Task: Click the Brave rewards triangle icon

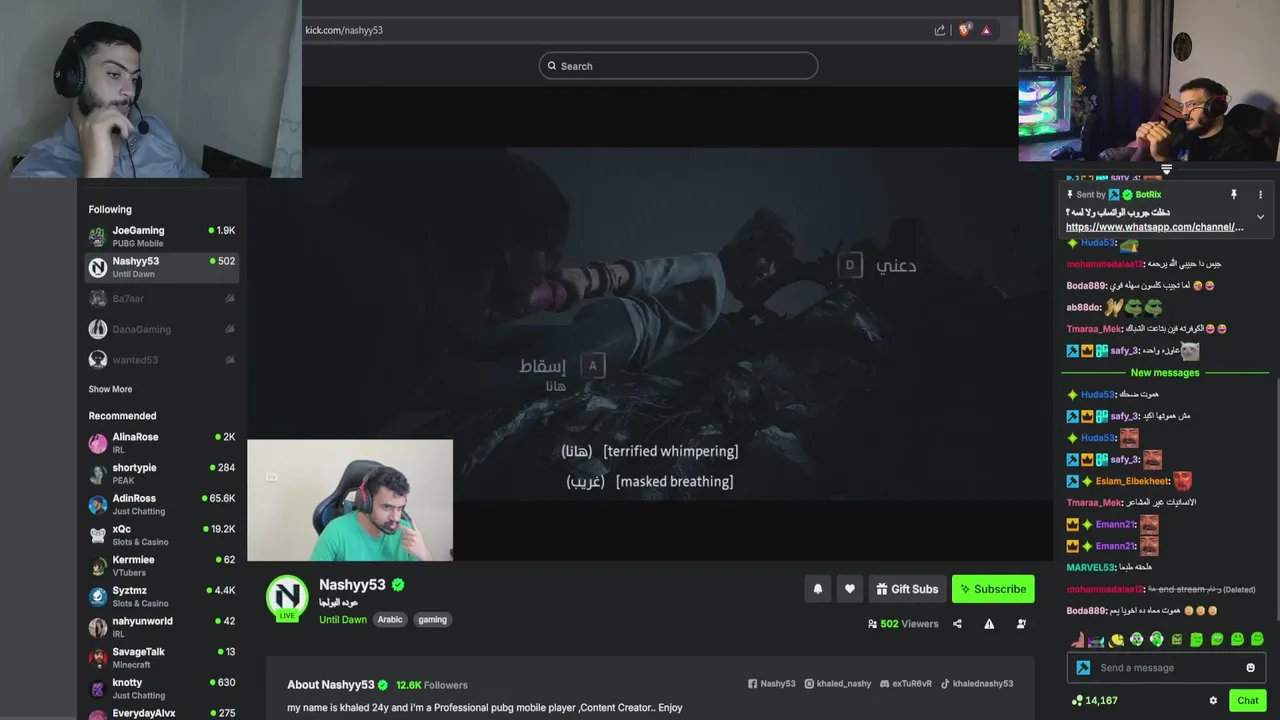Action: click(x=986, y=30)
